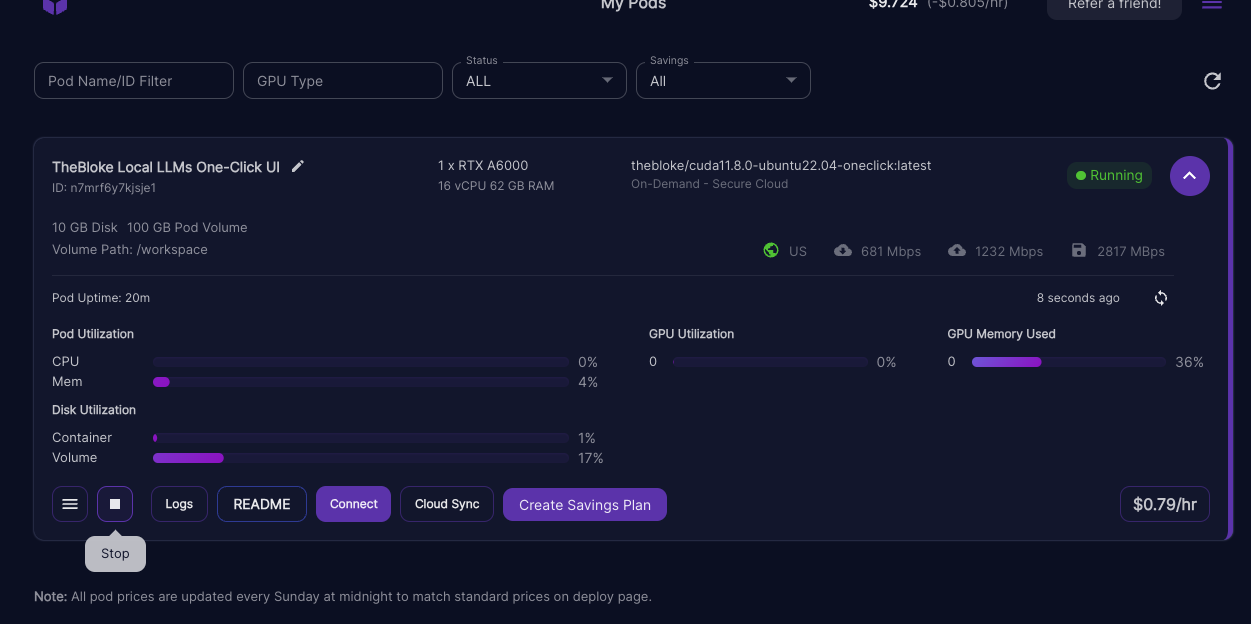Click the GPU Utilization bar
This screenshot has height=624, width=1251.
click(x=770, y=362)
